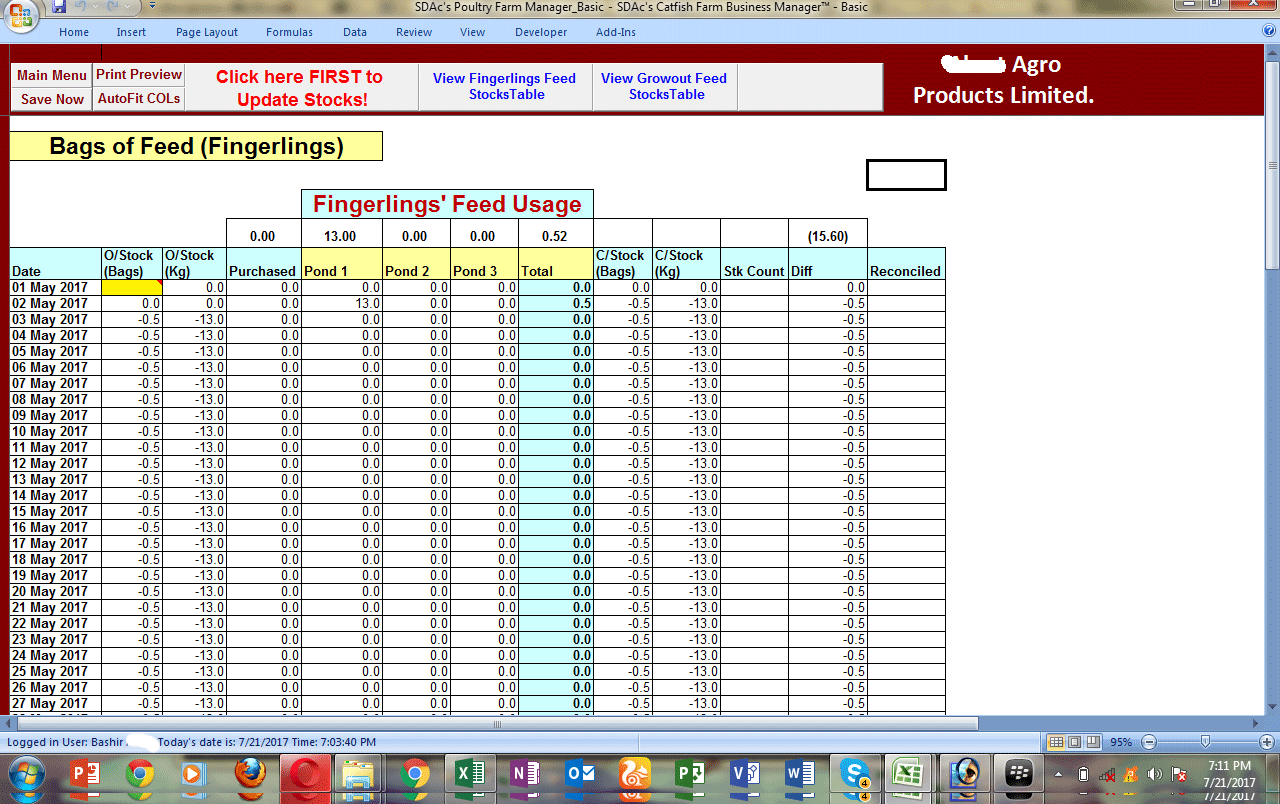Select the empty bordered cell above Reconciled
Image resolution: width=1280 pixels, height=804 pixels.
click(x=906, y=175)
